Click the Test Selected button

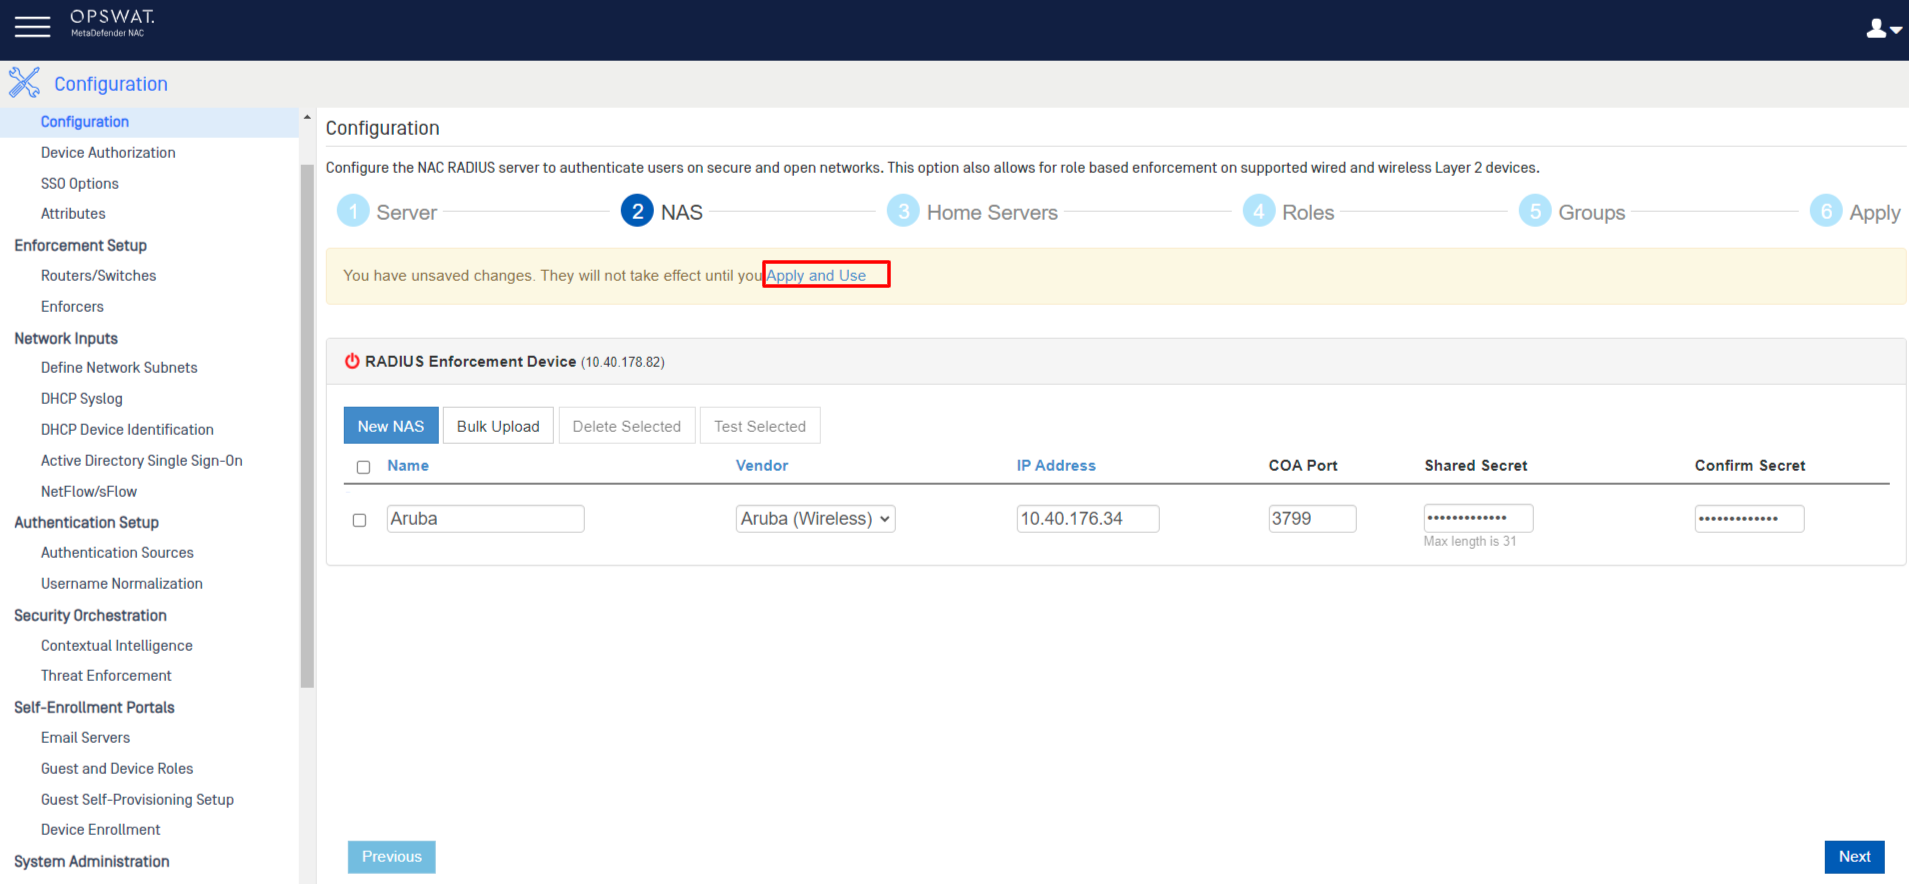coord(760,426)
